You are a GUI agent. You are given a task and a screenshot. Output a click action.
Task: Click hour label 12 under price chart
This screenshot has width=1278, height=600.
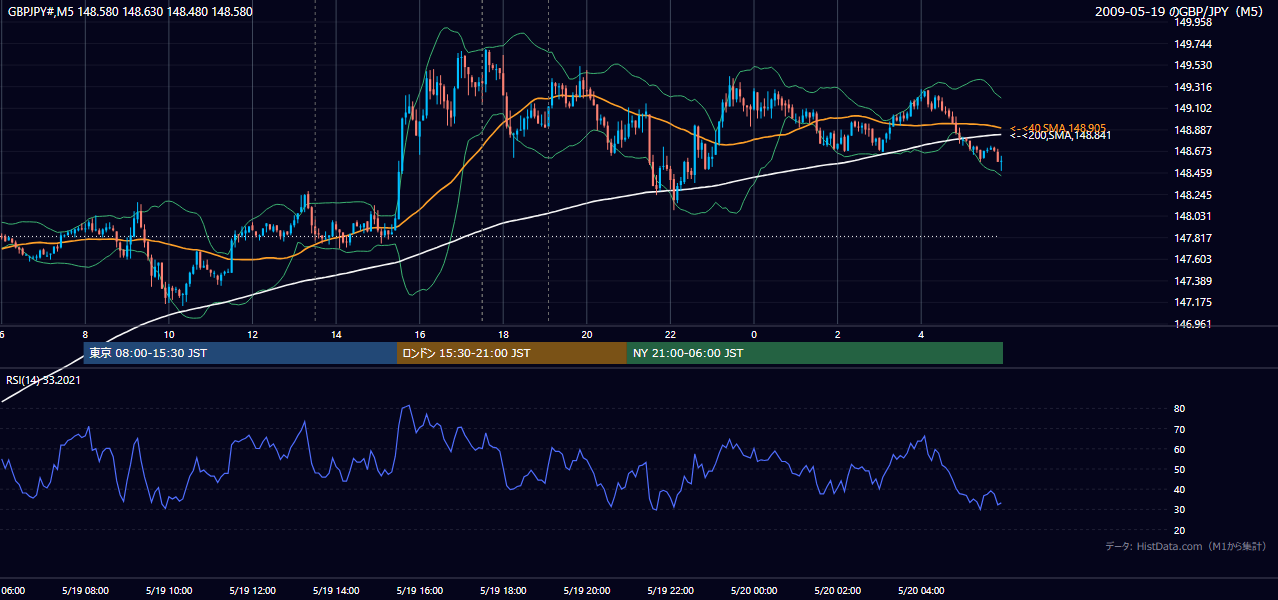coord(252,335)
